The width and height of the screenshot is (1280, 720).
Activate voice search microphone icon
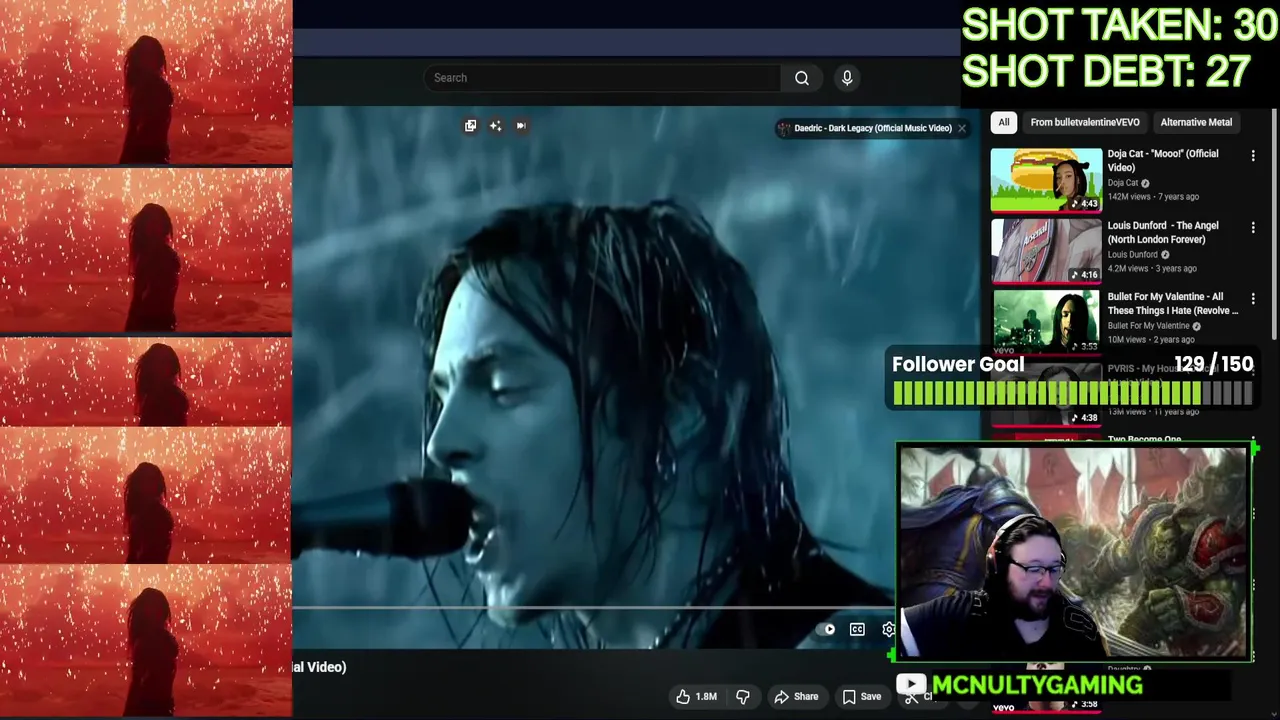[847, 78]
